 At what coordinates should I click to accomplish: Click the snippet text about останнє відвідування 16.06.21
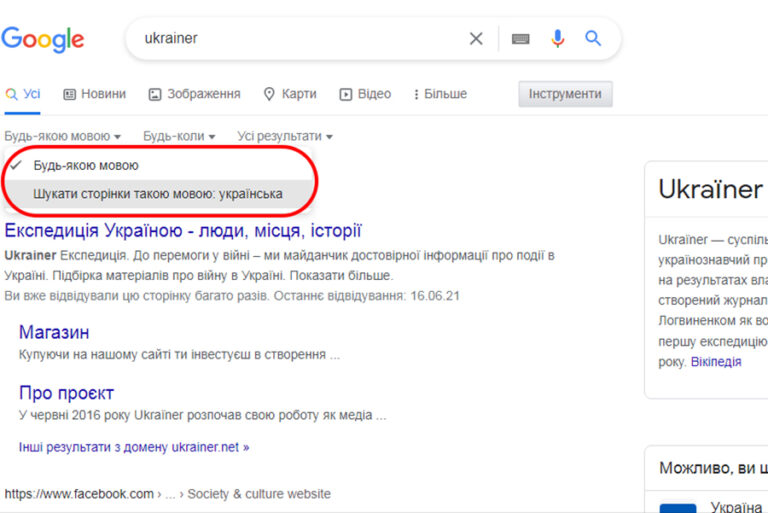point(232,296)
